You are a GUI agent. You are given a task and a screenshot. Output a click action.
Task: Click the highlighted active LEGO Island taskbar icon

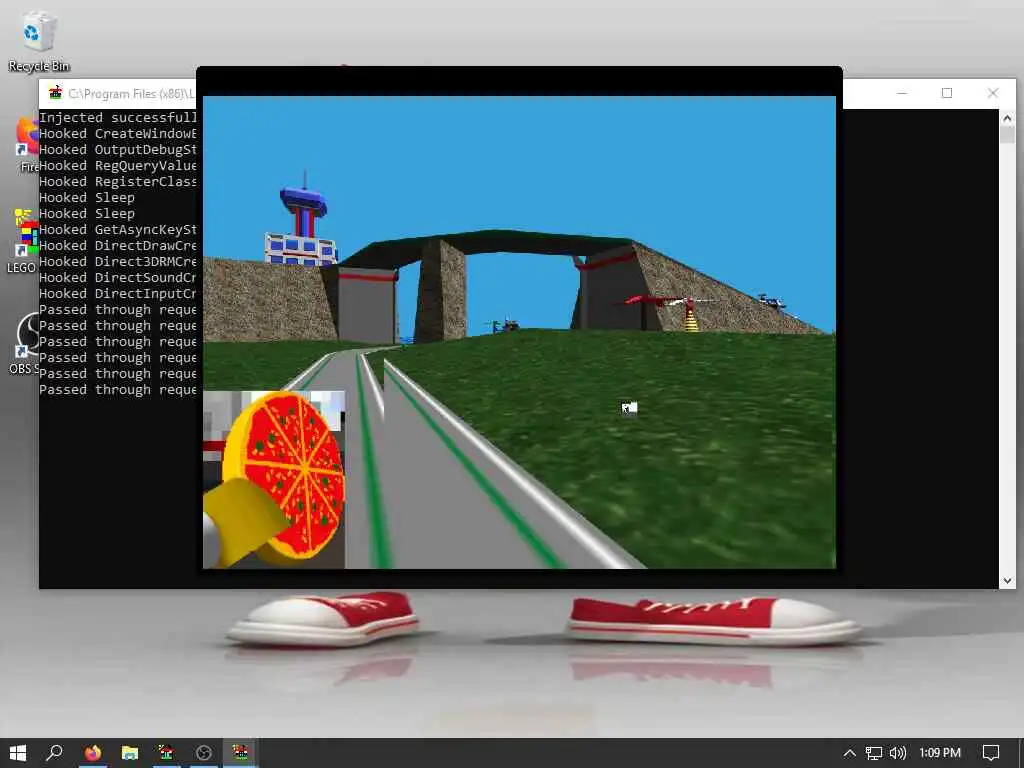pos(240,753)
